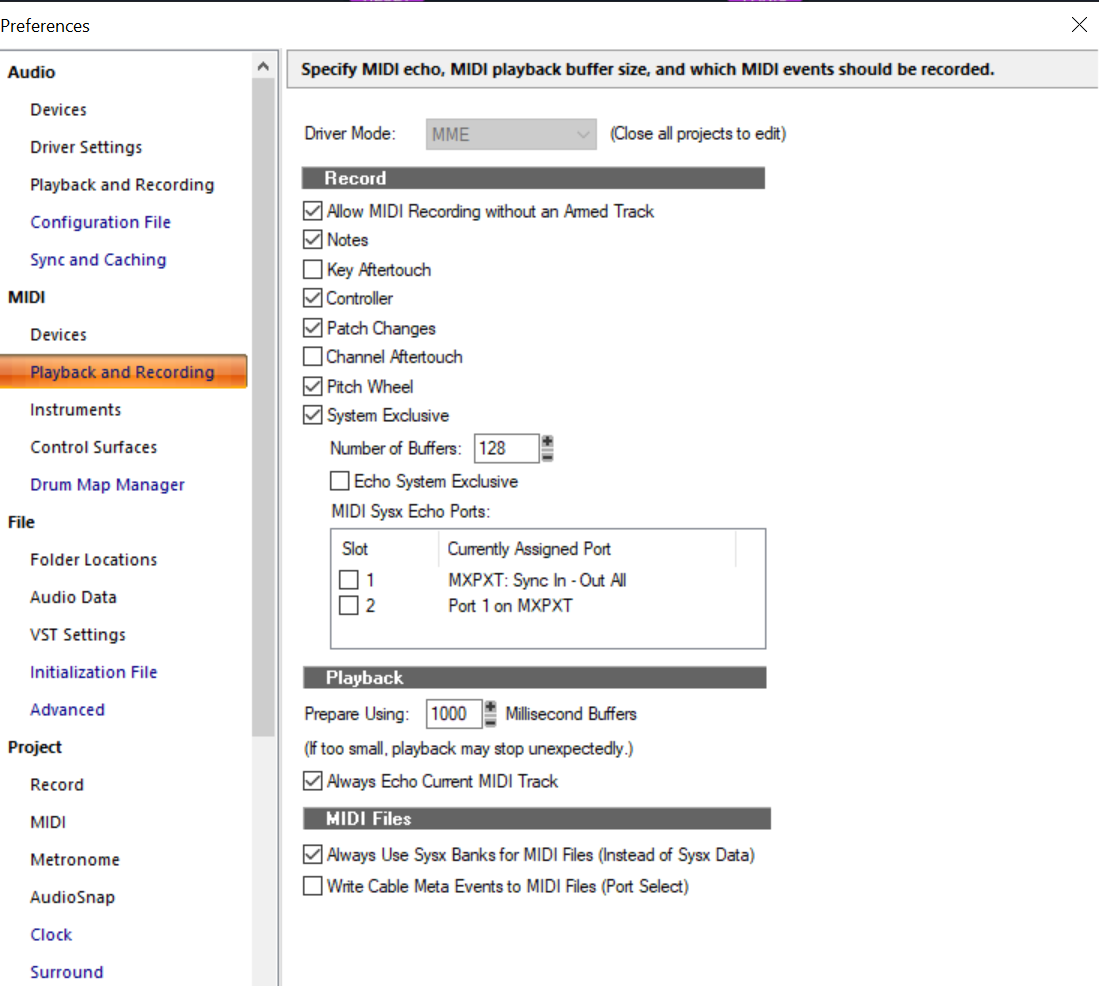Decrease the Prepare Using millisecond spinner

(491, 721)
